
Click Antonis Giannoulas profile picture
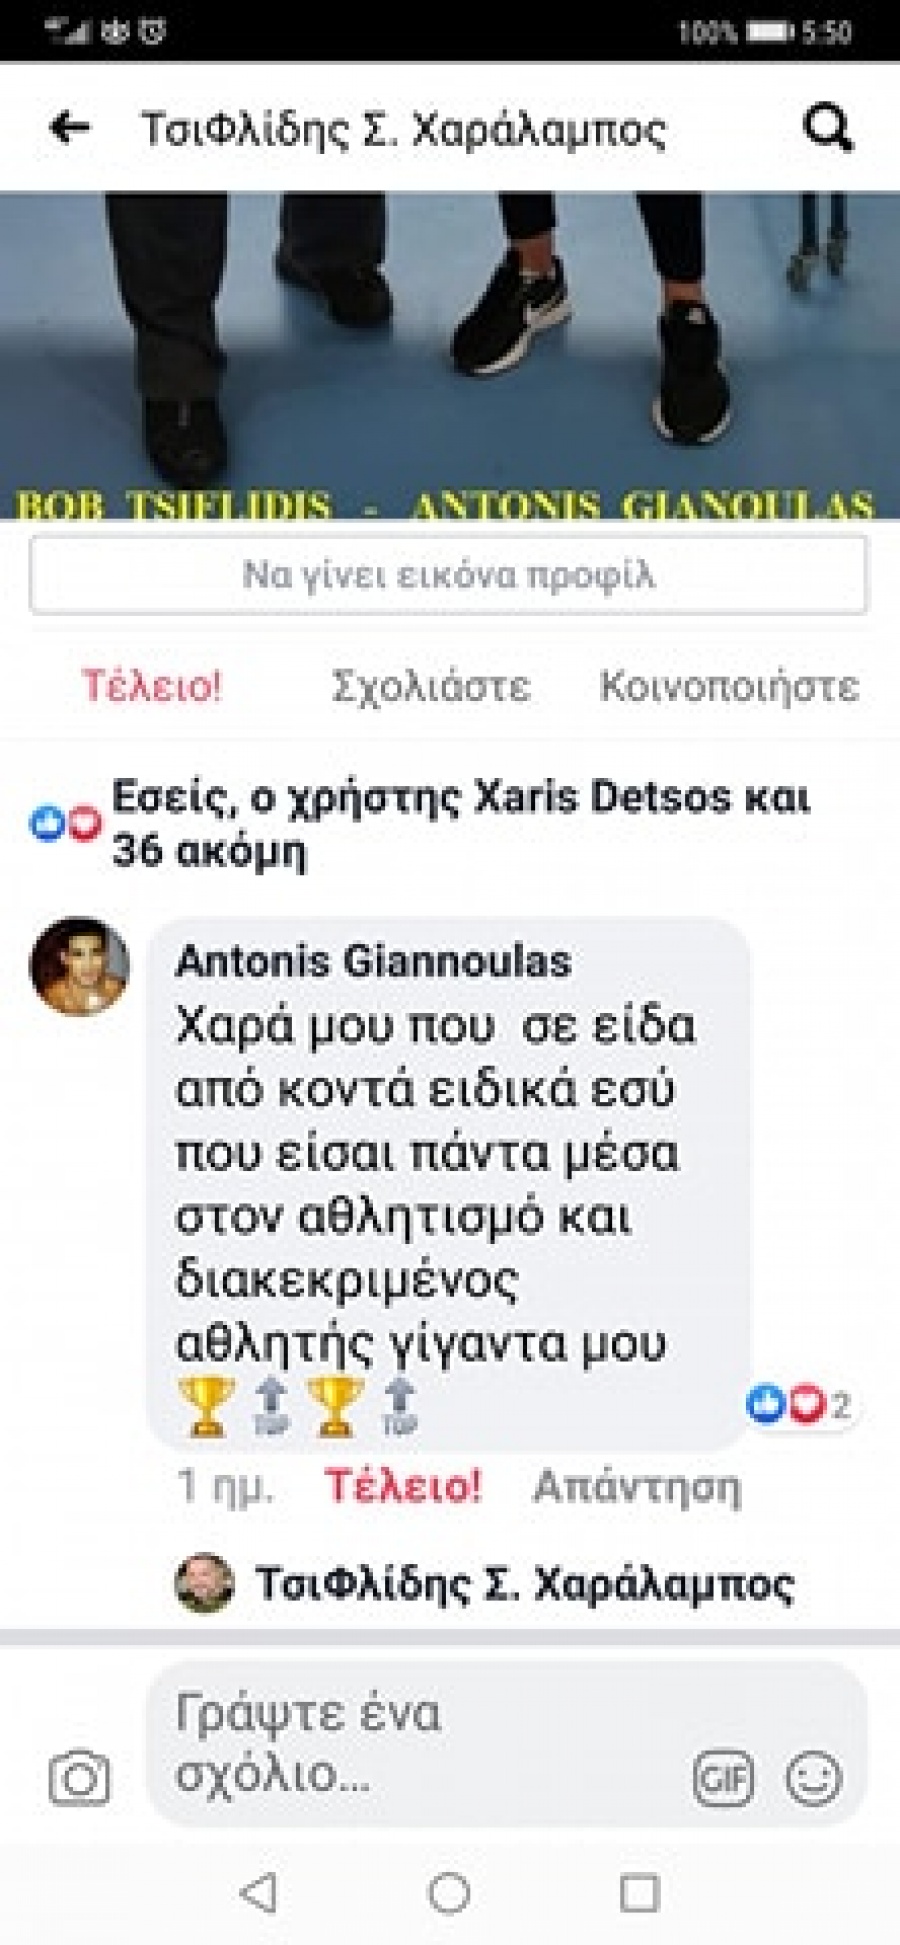click(80, 966)
